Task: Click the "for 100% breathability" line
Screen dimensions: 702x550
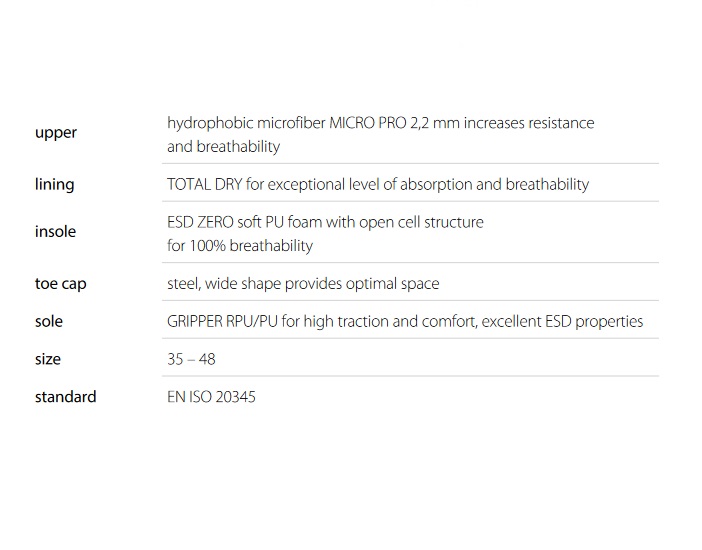Action: click(x=240, y=246)
